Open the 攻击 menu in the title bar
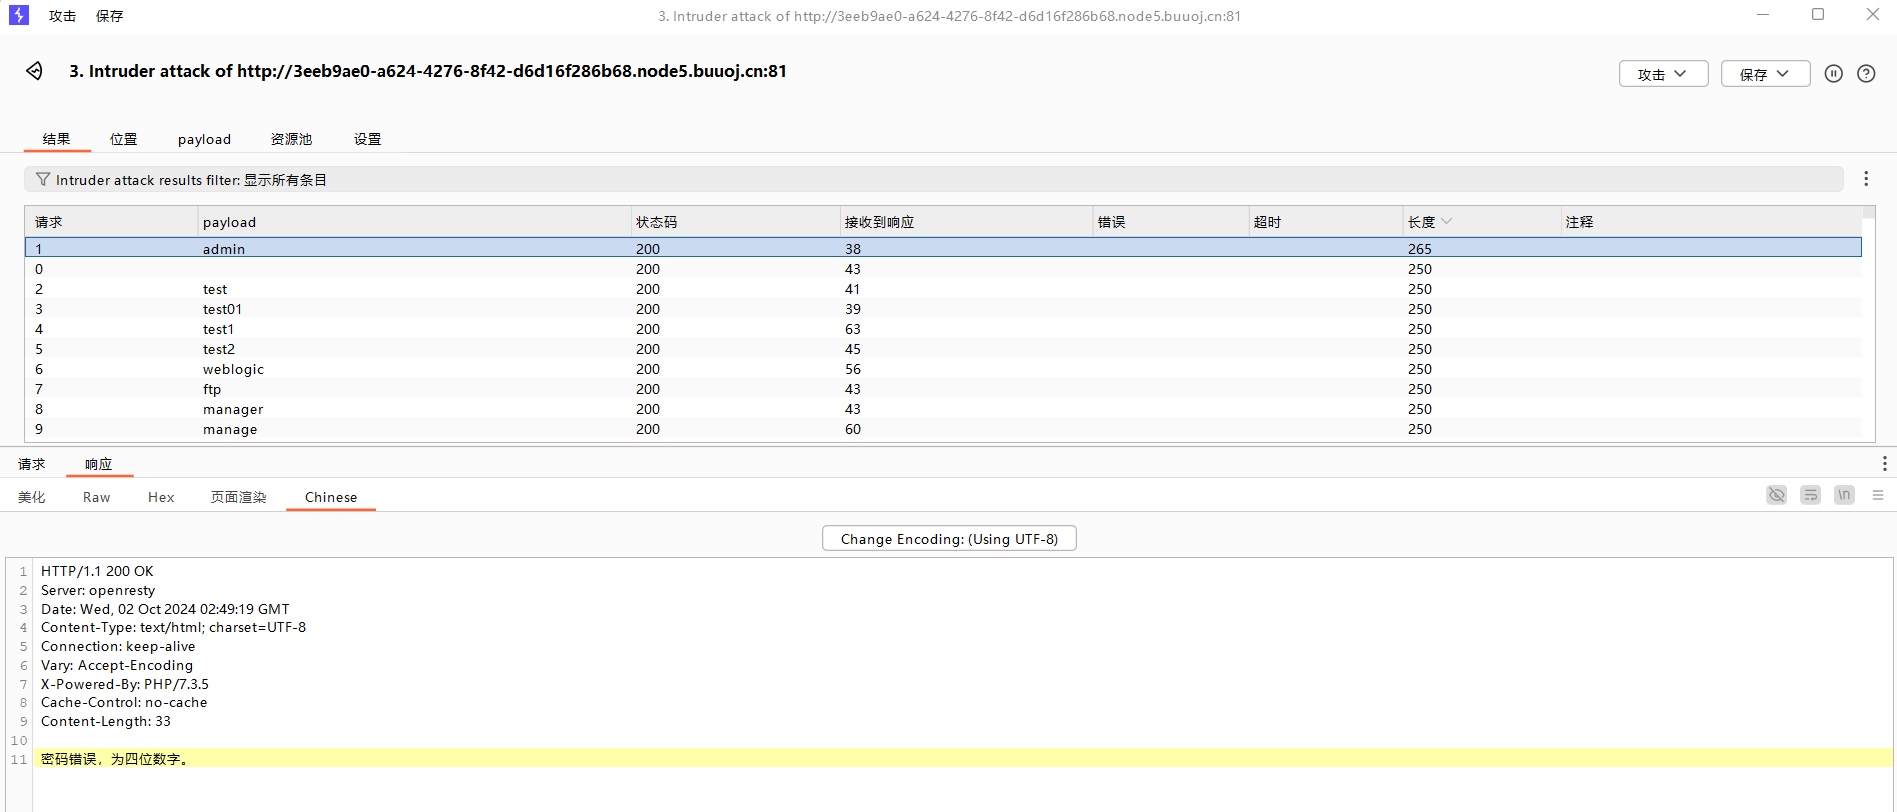The image size is (1897, 812). (63, 16)
